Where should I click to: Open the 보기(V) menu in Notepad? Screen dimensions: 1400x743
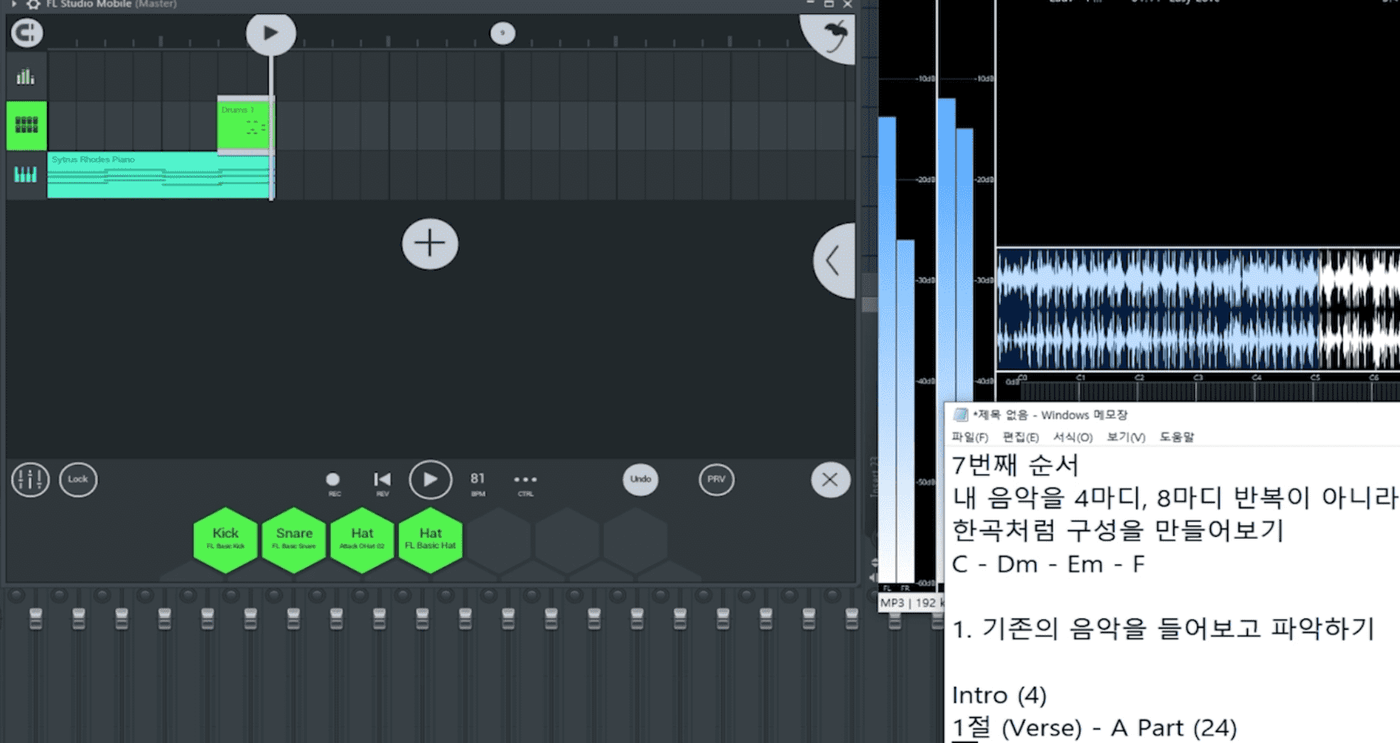1126,437
